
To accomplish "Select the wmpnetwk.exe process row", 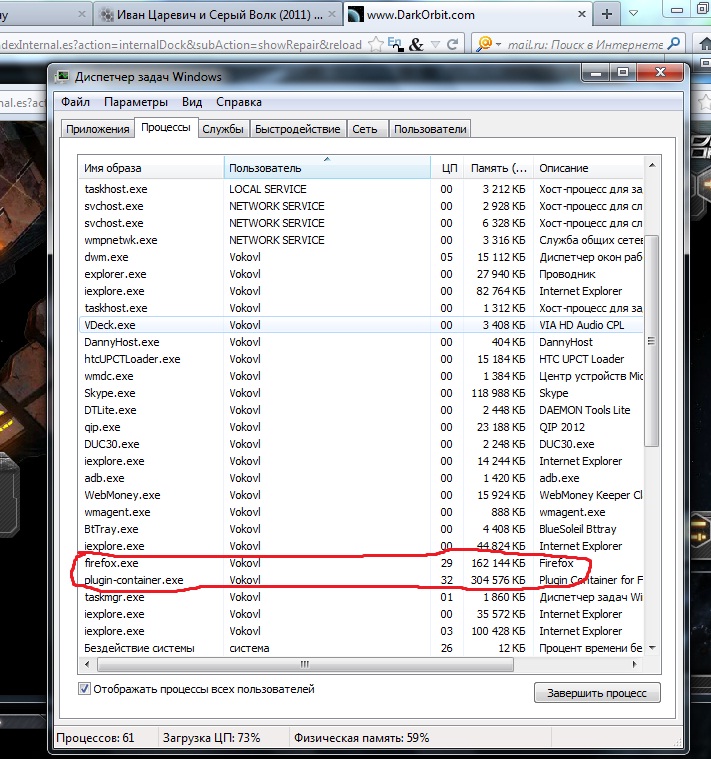I will [361, 240].
